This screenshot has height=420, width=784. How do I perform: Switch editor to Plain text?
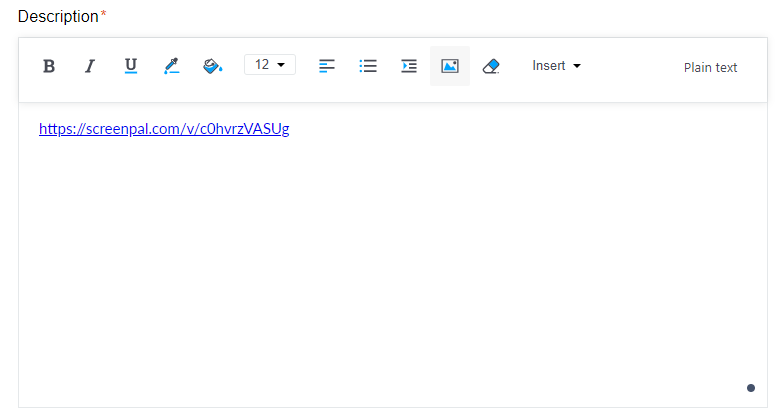click(x=710, y=68)
